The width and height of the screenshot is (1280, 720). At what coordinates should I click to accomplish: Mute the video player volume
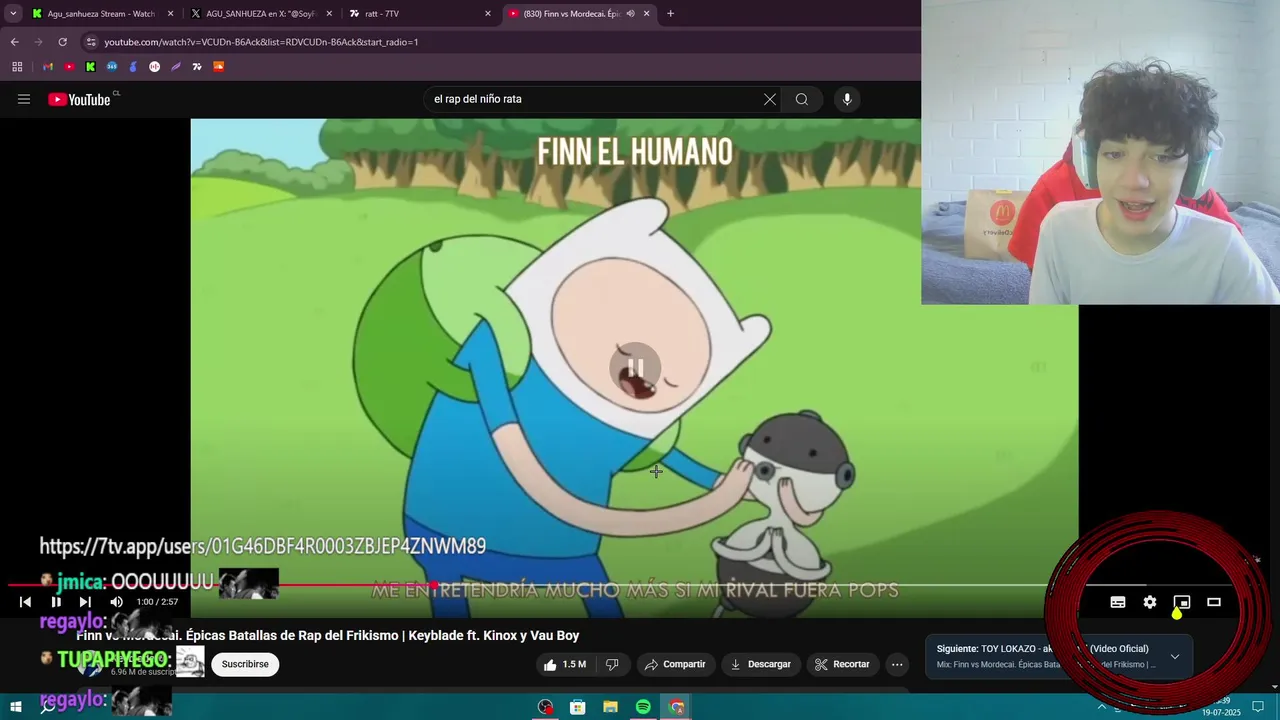116,602
